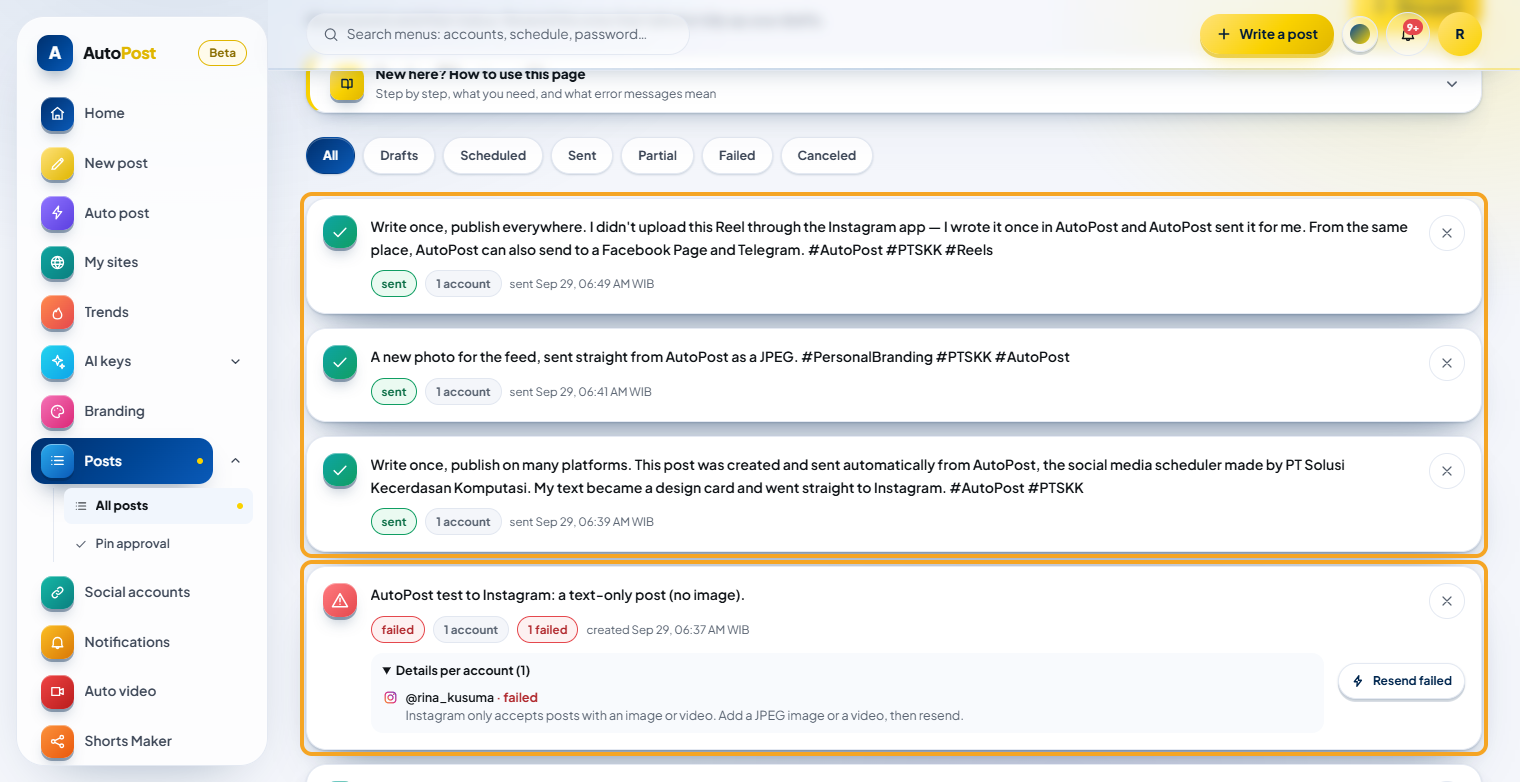This screenshot has width=1520, height=782.
Task: Click the '1 failed' badge
Action: coord(547,630)
